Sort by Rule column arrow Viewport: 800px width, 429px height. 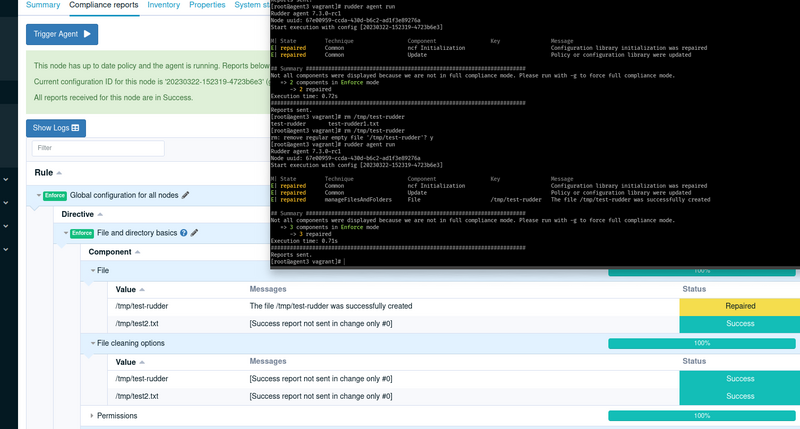[x=59, y=173]
